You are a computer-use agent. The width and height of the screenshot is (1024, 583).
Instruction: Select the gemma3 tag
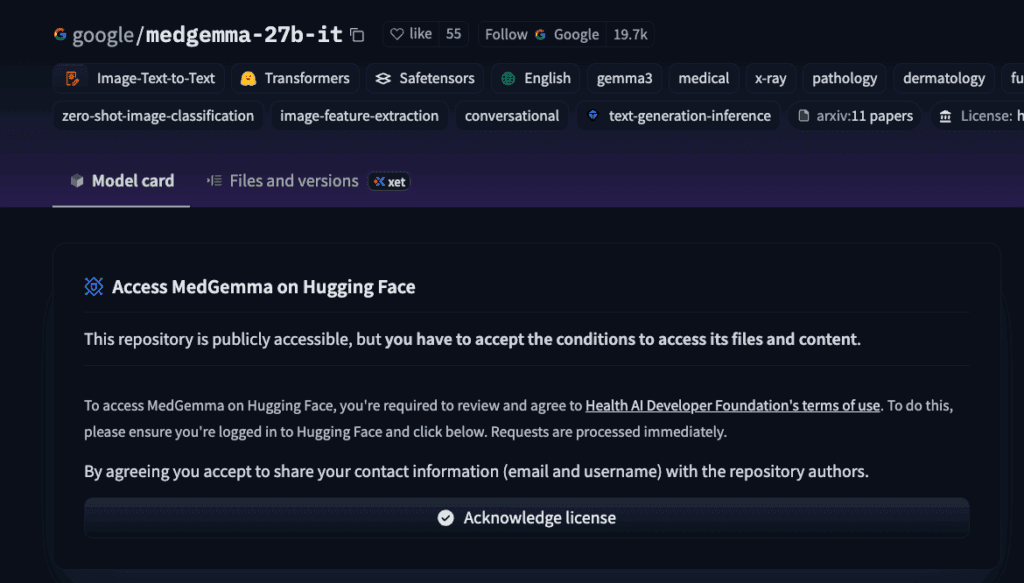[x=624, y=78]
